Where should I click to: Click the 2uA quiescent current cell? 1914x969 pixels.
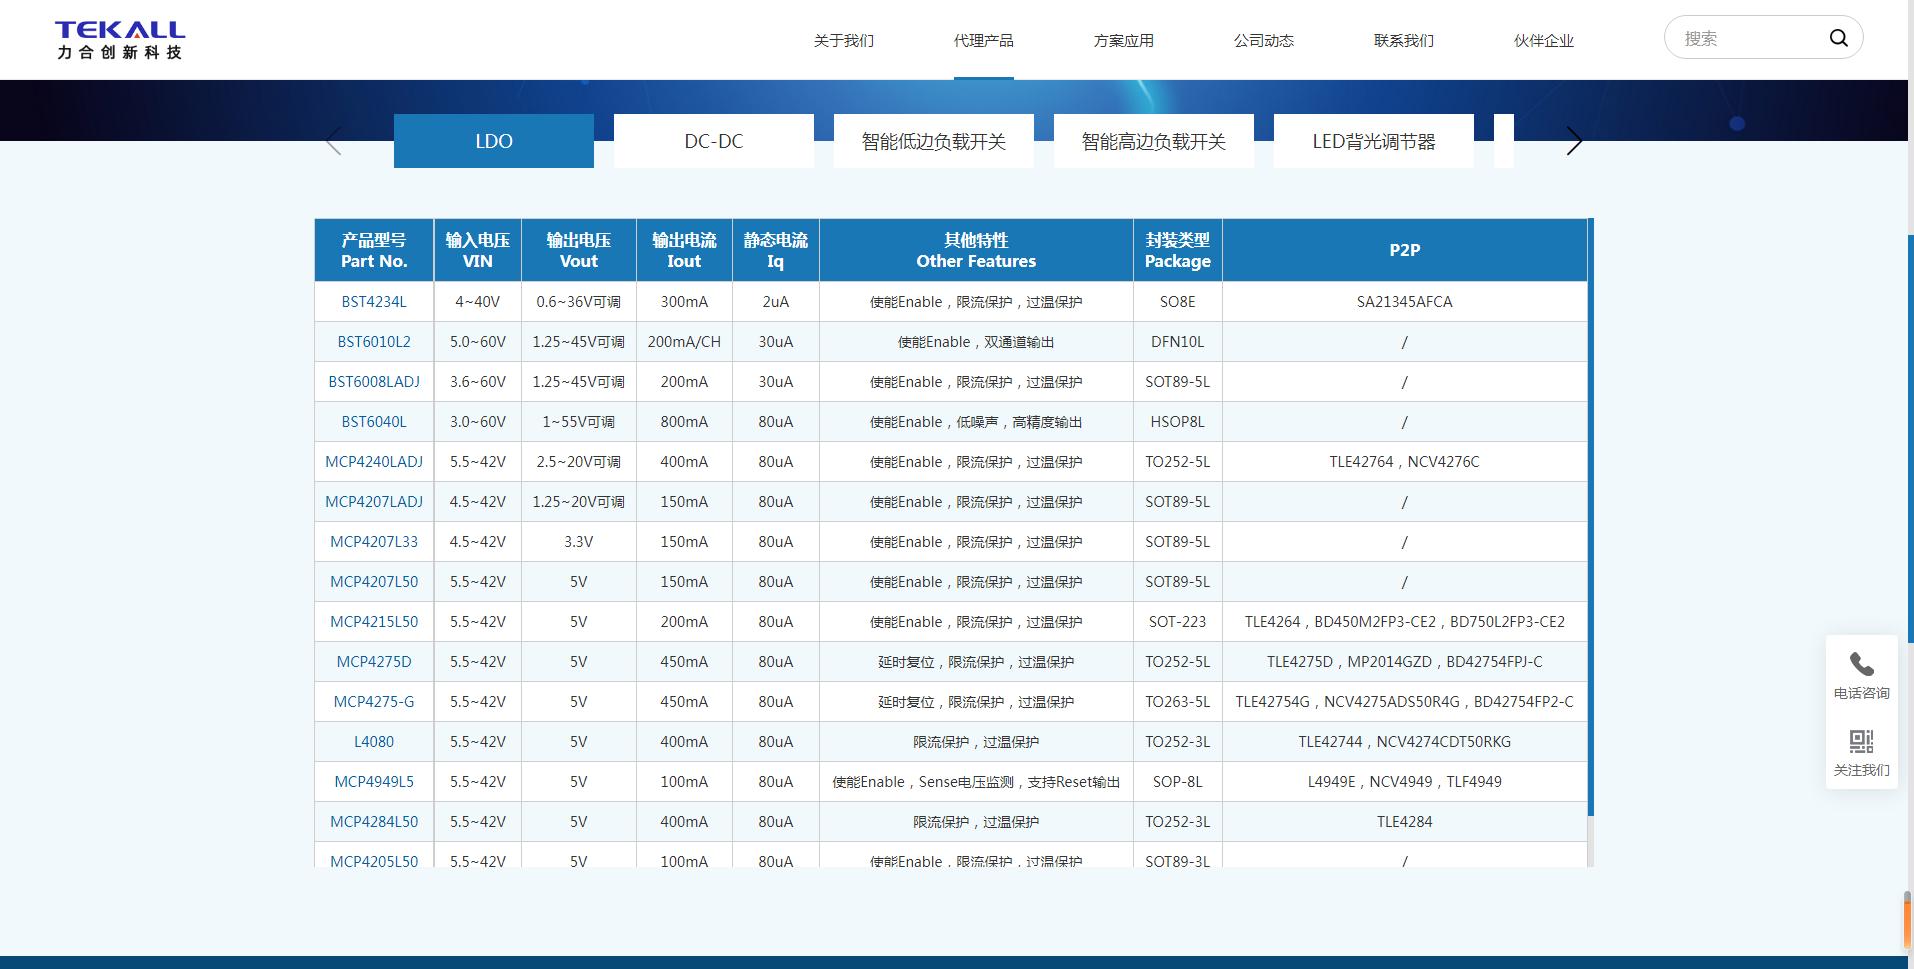776,301
